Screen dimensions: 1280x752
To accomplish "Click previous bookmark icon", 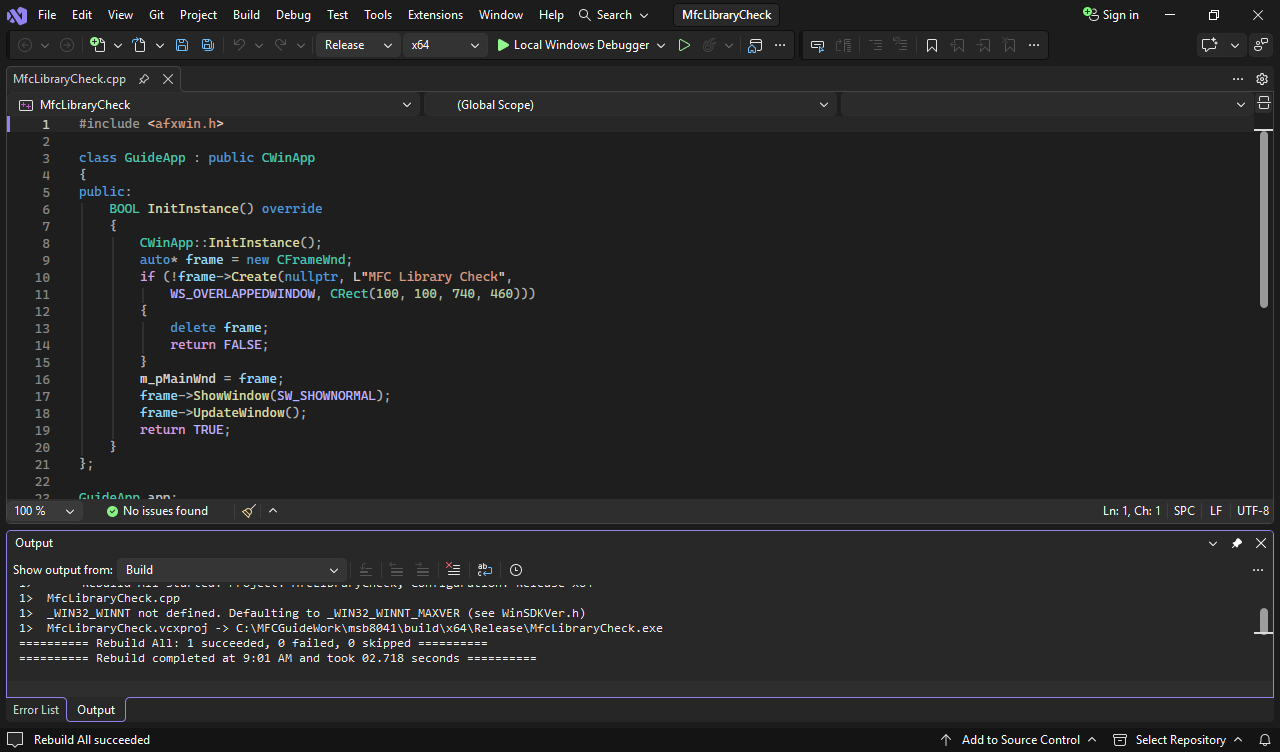I will tap(958, 45).
